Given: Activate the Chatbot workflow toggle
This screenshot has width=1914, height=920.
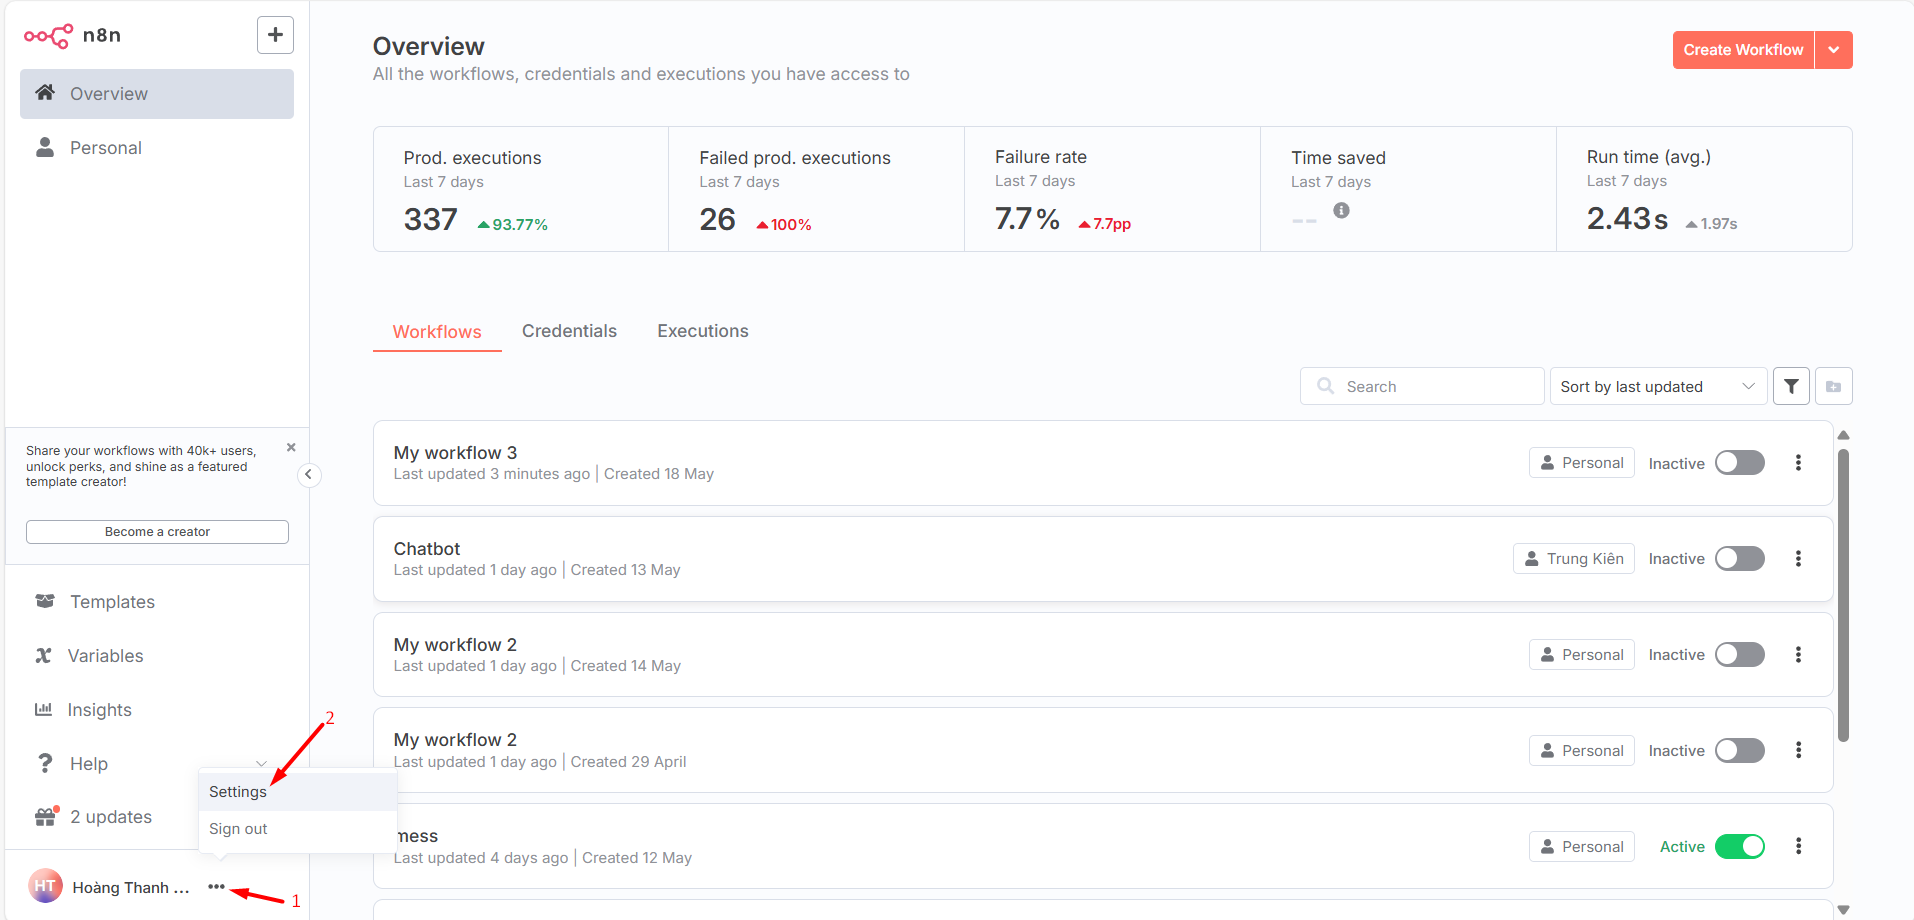Looking at the screenshot, I should 1740,559.
